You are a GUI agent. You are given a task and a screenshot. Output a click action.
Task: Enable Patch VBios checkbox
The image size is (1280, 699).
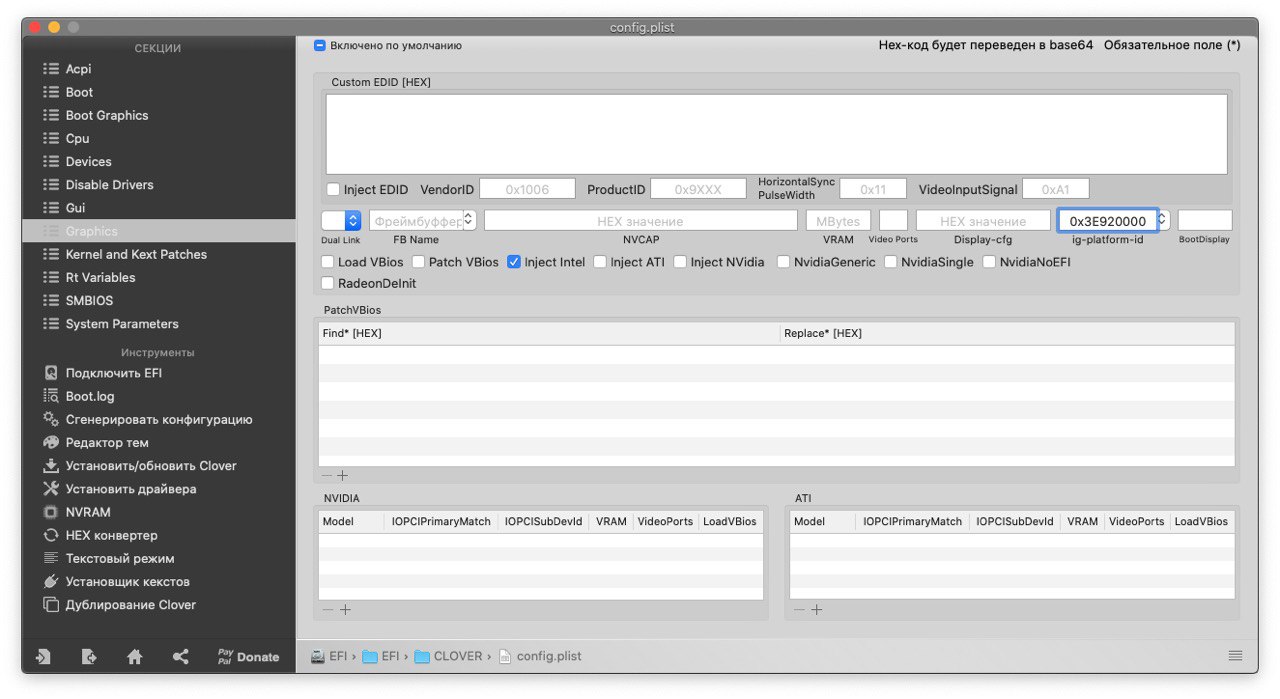pos(419,262)
